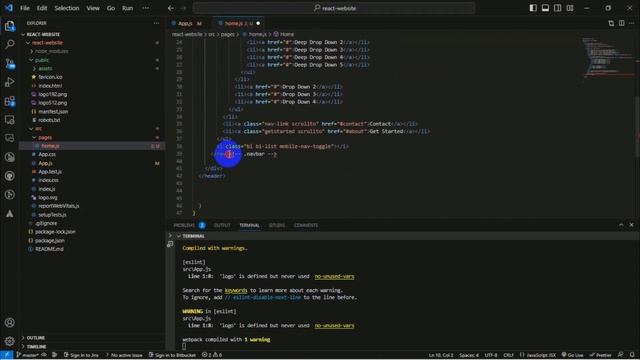This screenshot has width=640, height=360.
Task: Click Sign in to Jira
Action: click(x=81, y=355)
